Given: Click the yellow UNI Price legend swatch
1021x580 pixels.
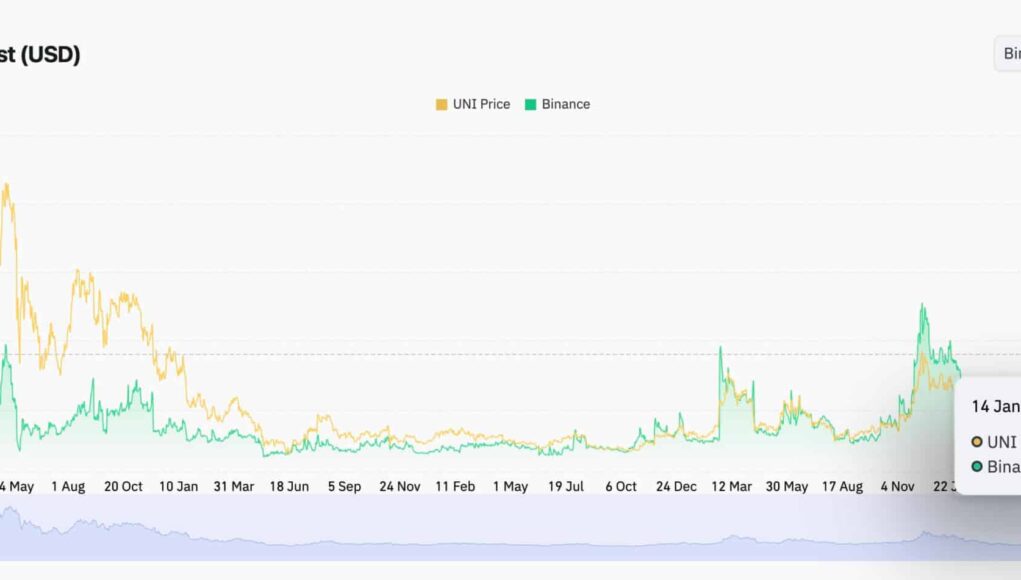Looking at the screenshot, I should click(442, 104).
